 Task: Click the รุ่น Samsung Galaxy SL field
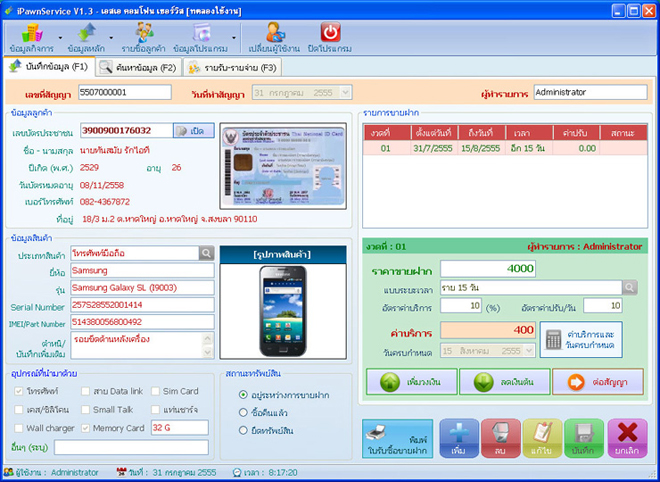pyautogui.click(x=142, y=288)
